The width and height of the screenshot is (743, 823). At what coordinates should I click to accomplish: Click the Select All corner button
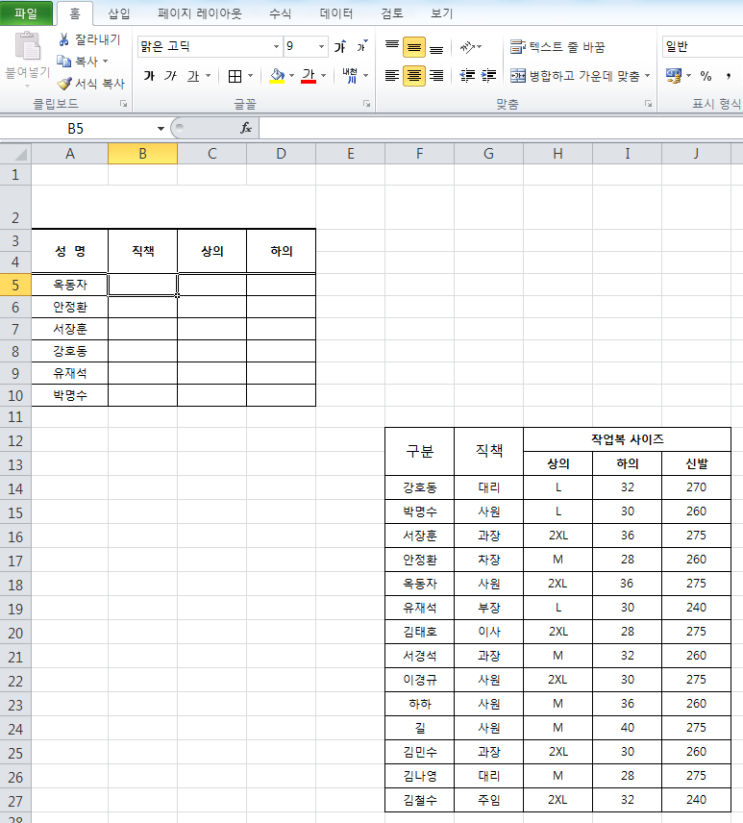(16, 154)
